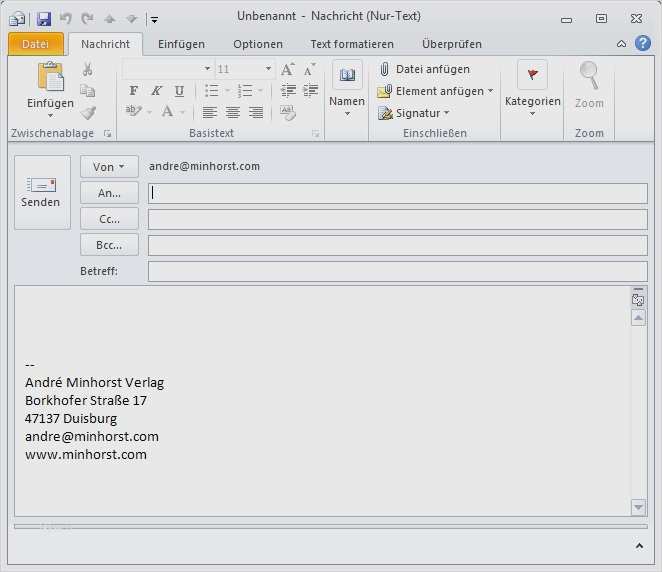Image resolution: width=662 pixels, height=572 pixels.
Task: Click the copy icon in Zwischenablage
Action: 88,90
